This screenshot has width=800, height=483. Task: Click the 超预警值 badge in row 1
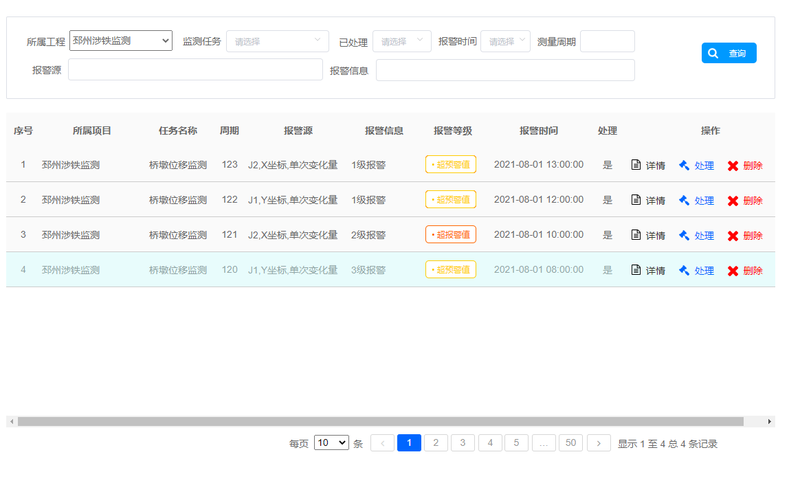point(451,164)
